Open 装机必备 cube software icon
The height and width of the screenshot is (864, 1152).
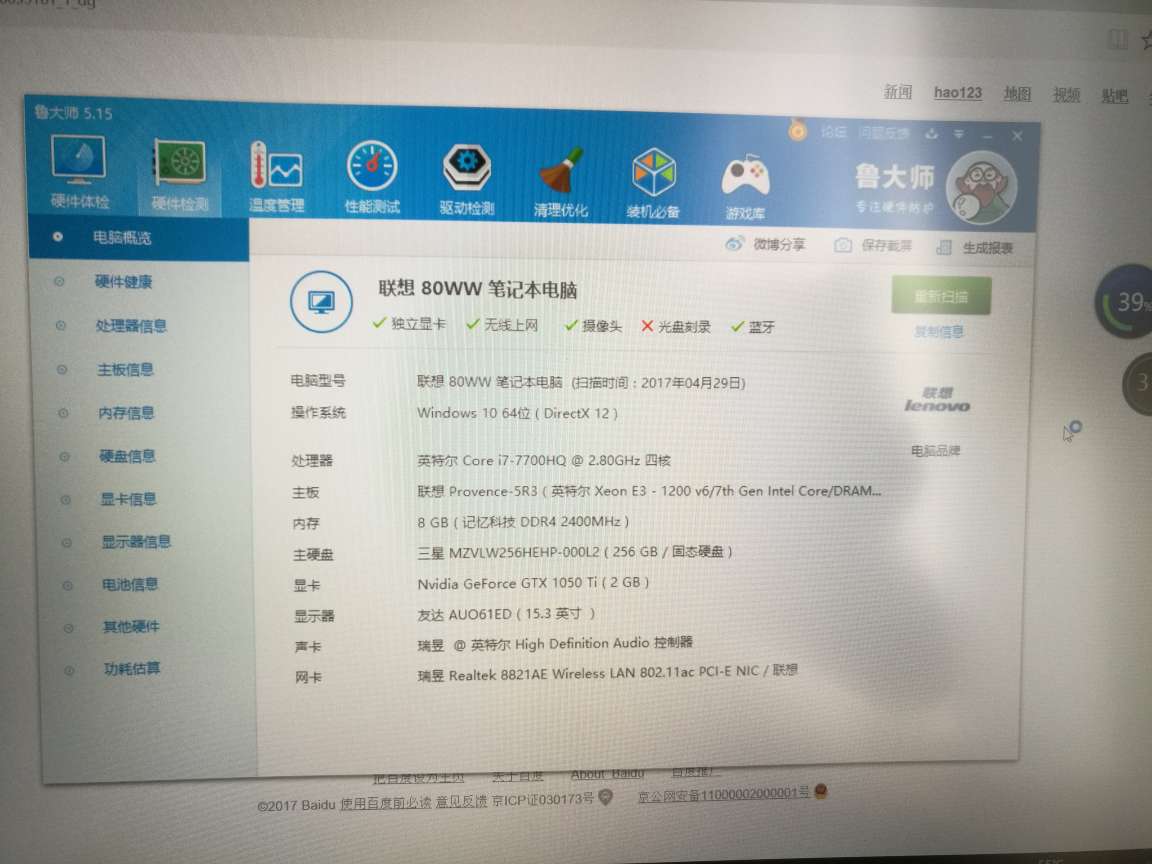coord(653,184)
